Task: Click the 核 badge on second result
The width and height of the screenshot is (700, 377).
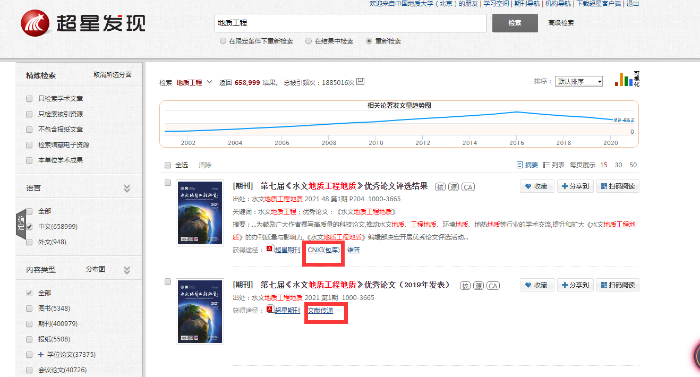Action: pyautogui.click(x=465, y=285)
